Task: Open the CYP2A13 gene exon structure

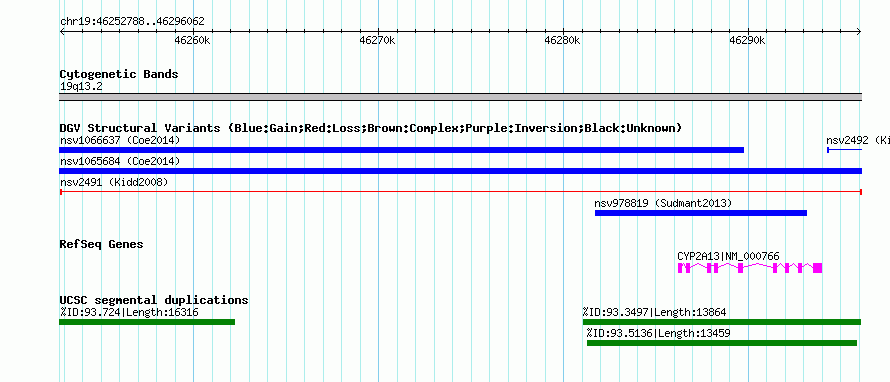Action: tap(750, 268)
